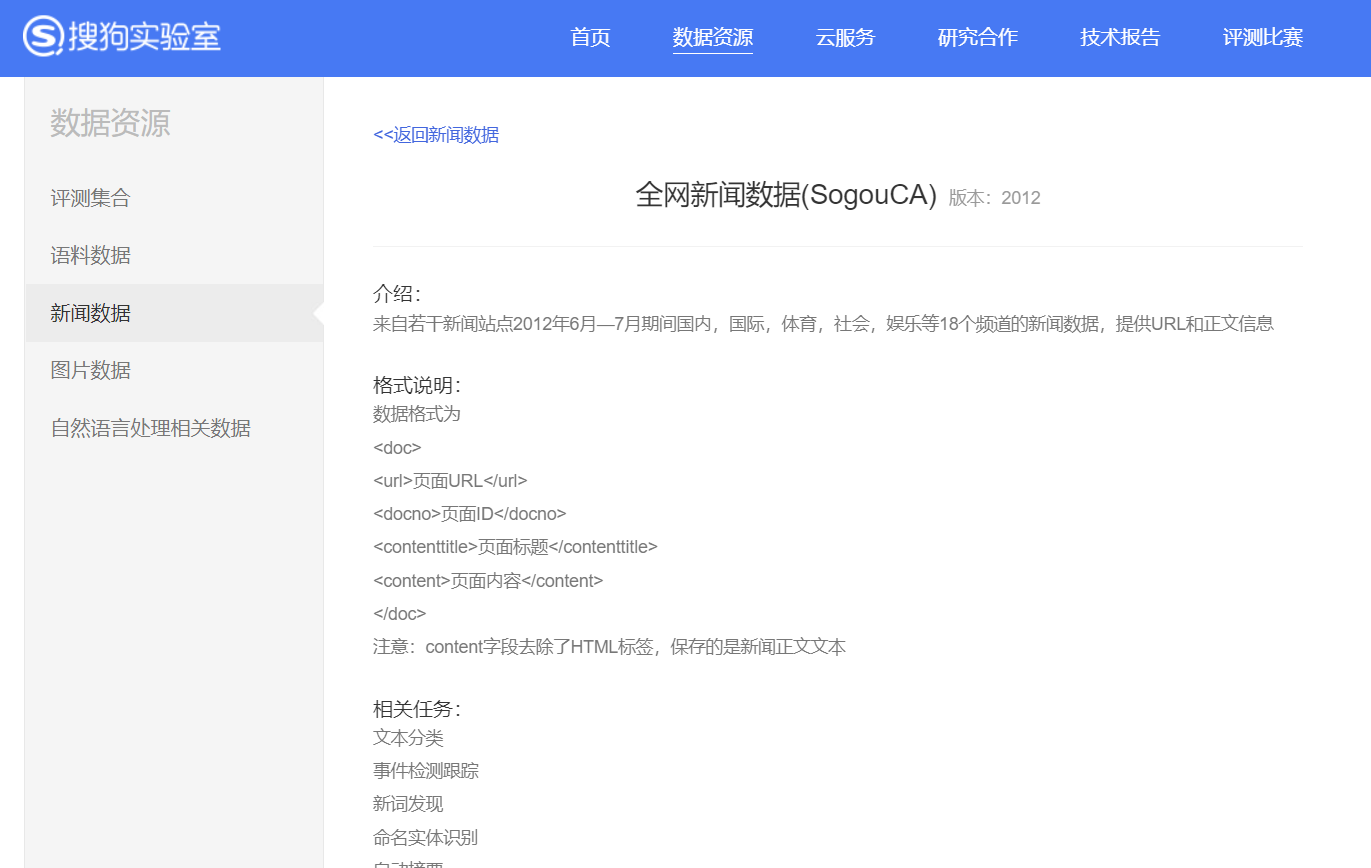The height and width of the screenshot is (868, 1371).
Task: Click the Sogou Labs logo icon
Action: (x=44, y=37)
